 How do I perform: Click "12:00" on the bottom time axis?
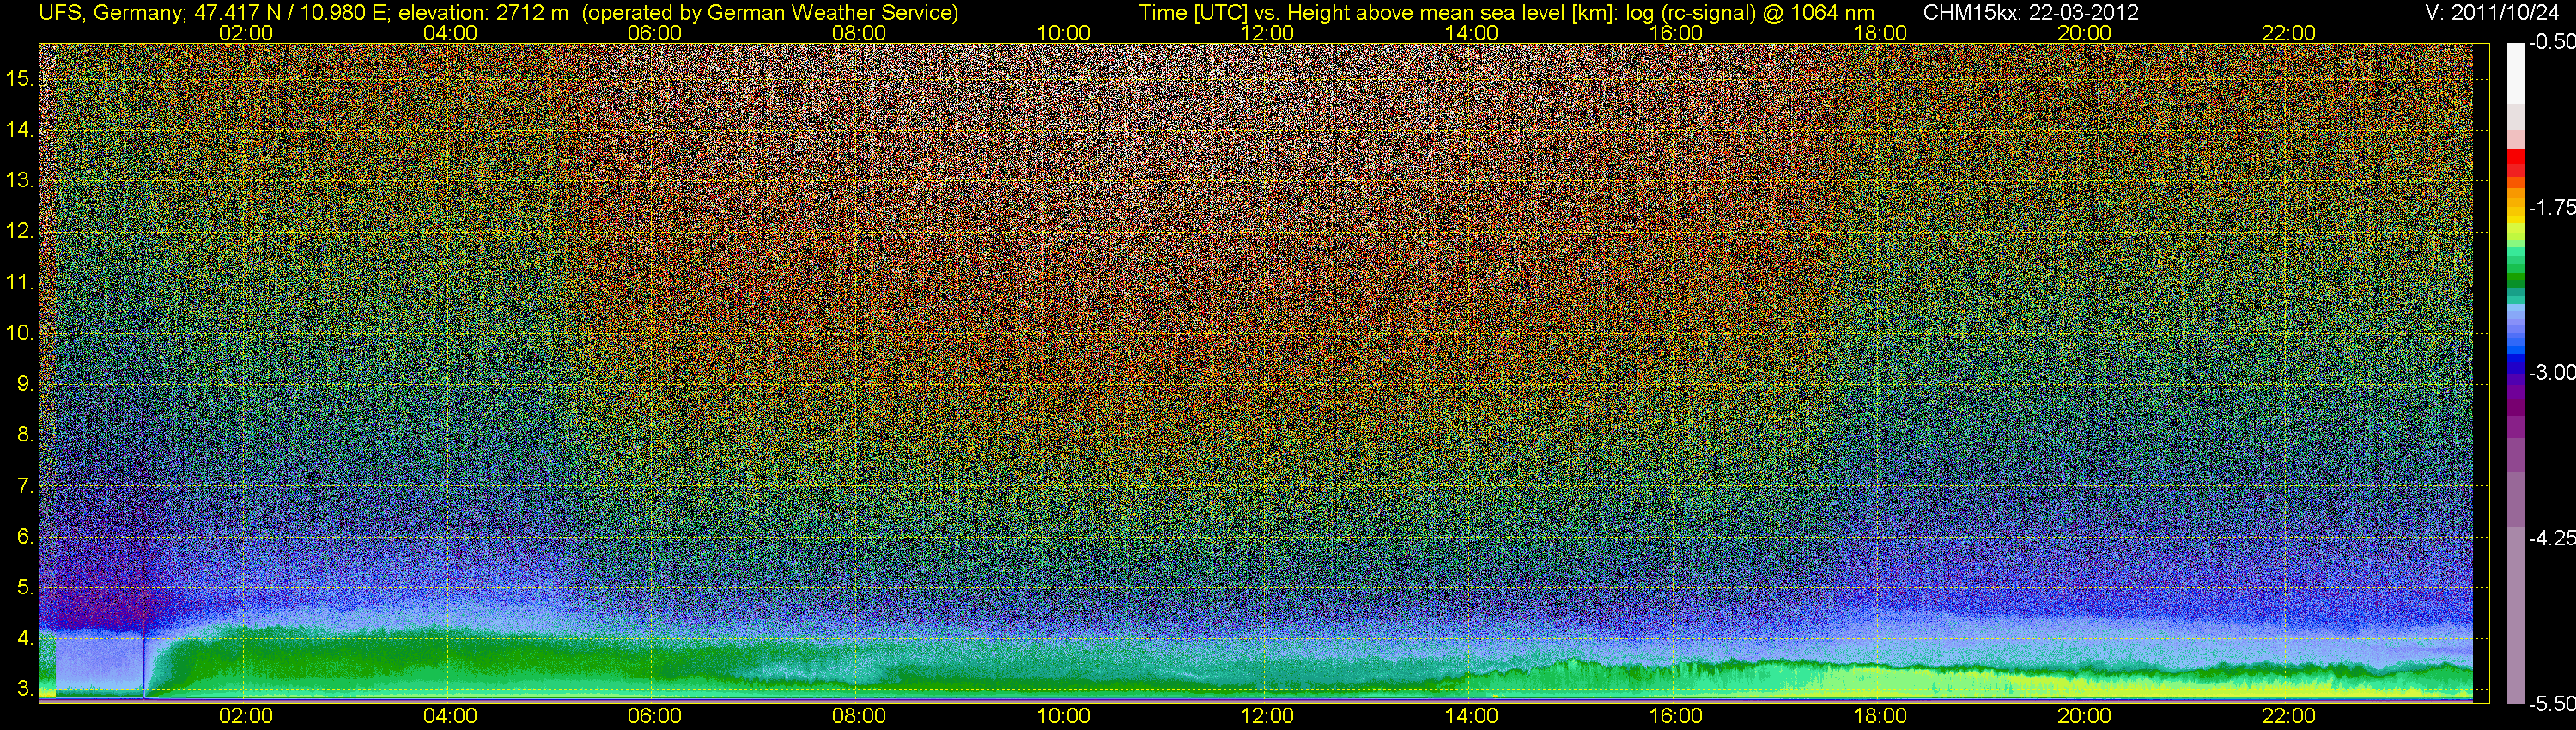pos(1267,716)
